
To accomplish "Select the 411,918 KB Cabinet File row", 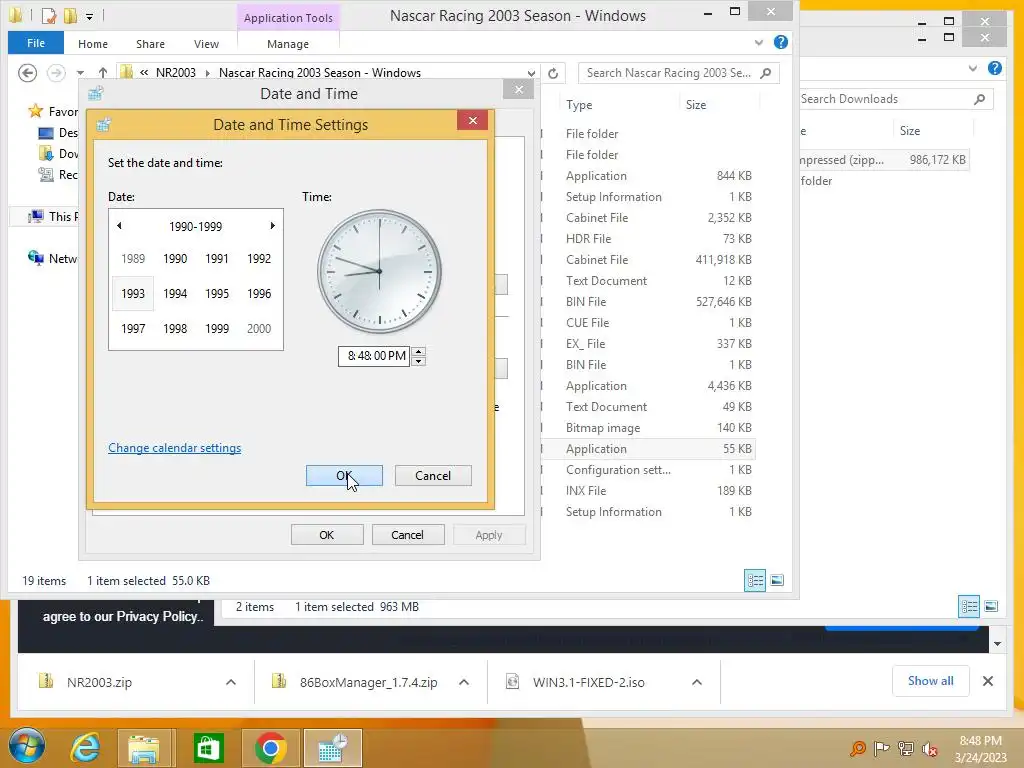I will [x=658, y=260].
